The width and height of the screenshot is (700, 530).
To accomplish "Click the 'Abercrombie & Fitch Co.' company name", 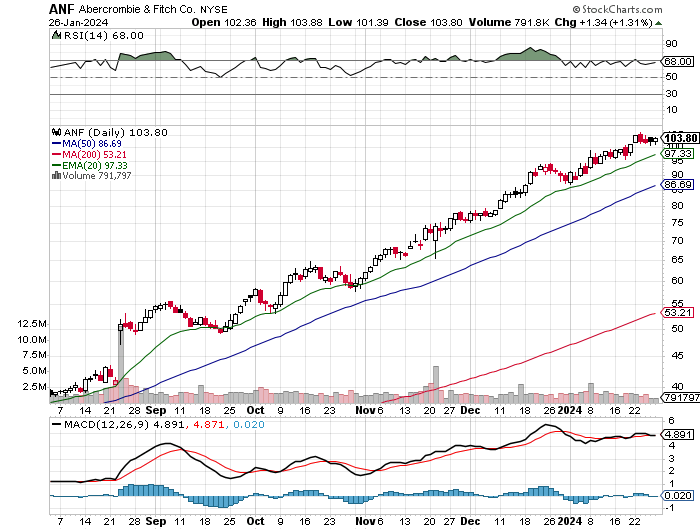I will pos(137,9).
